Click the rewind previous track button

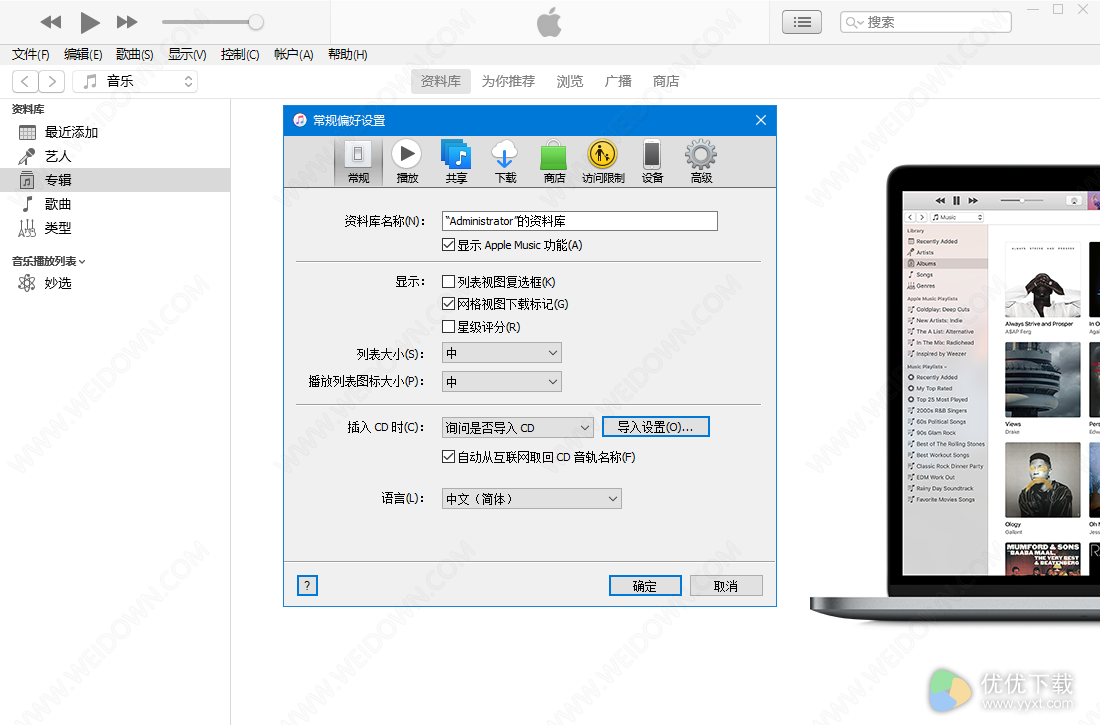tap(51, 22)
